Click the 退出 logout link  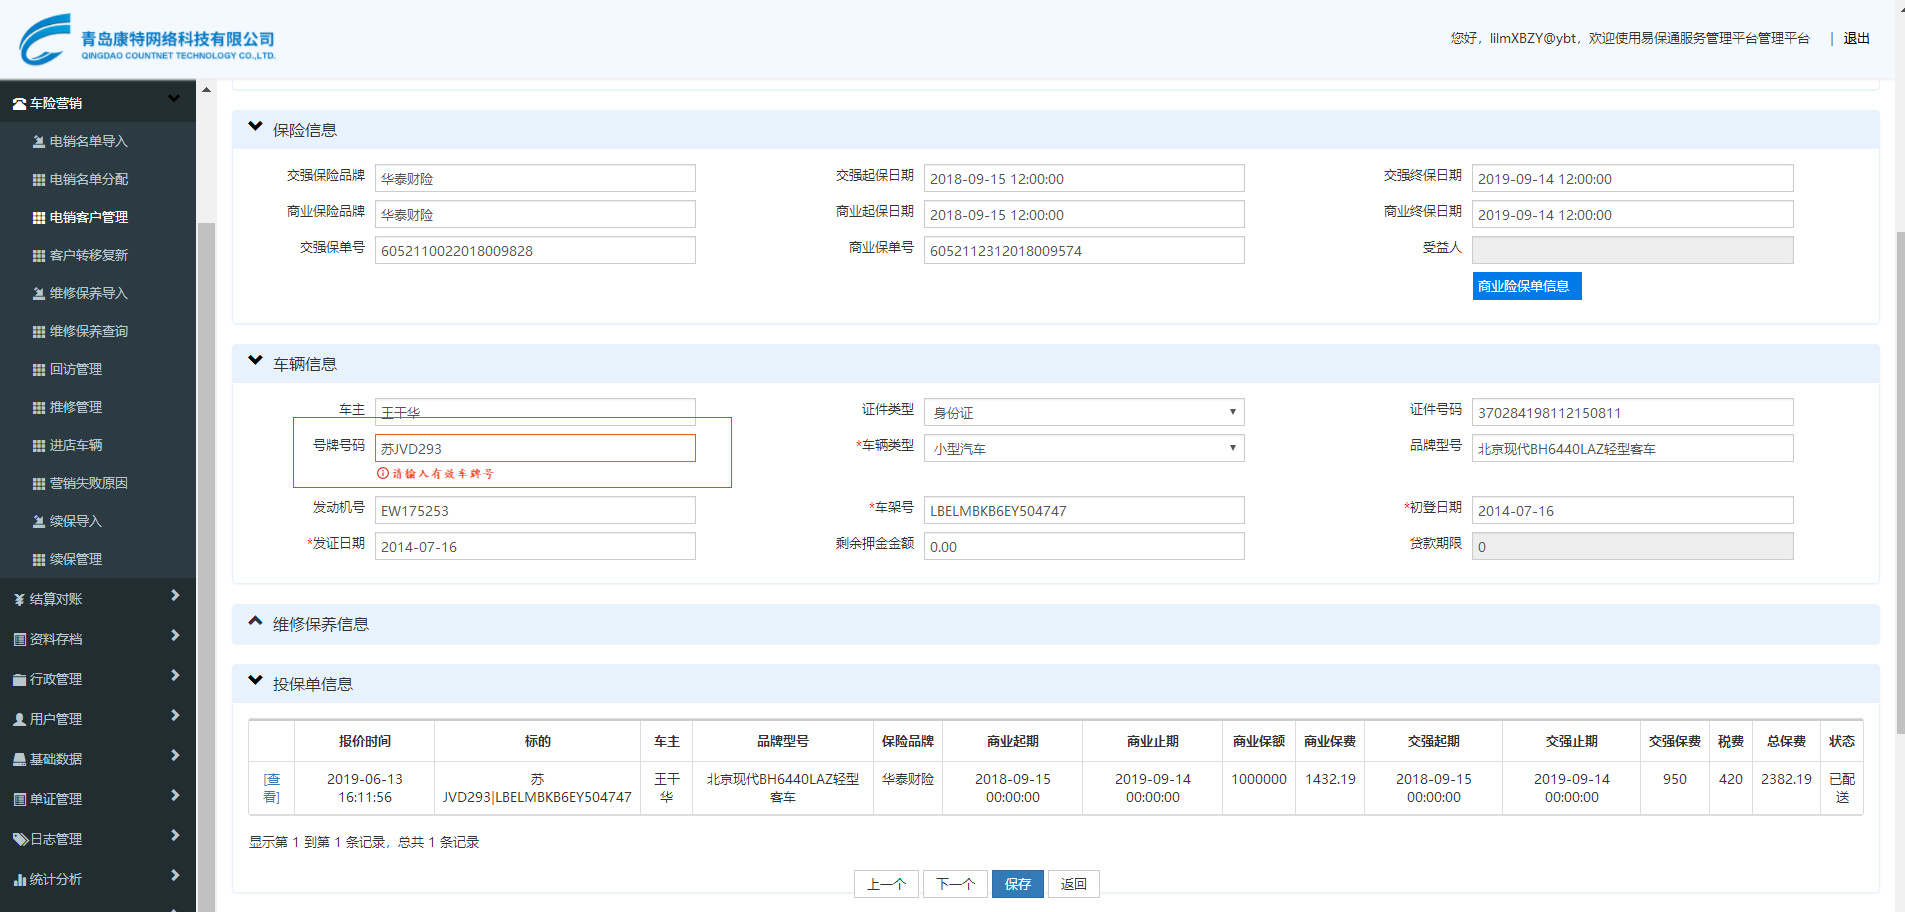pos(1857,39)
